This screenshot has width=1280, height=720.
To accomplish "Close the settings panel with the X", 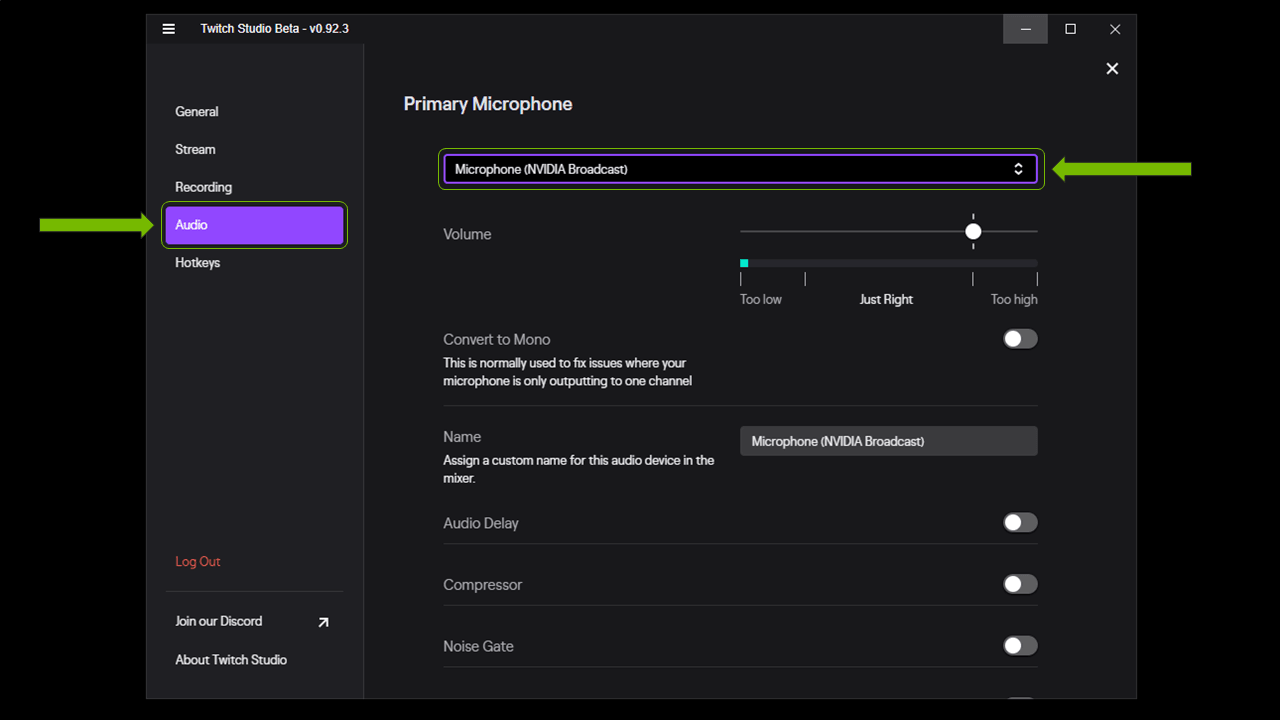I will pos(1112,68).
